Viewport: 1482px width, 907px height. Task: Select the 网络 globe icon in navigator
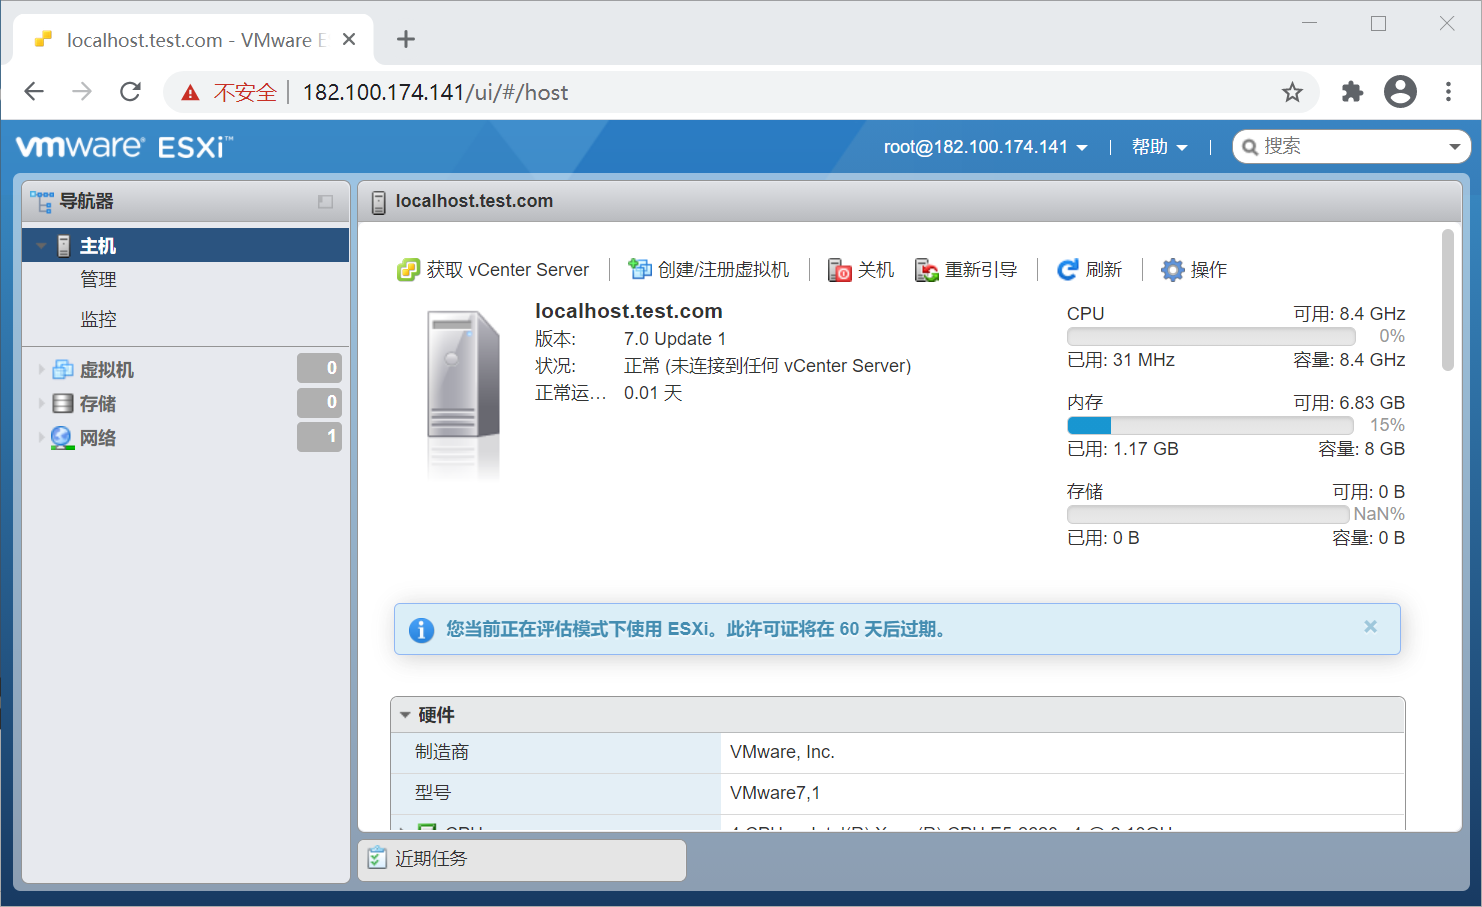tap(61, 437)
